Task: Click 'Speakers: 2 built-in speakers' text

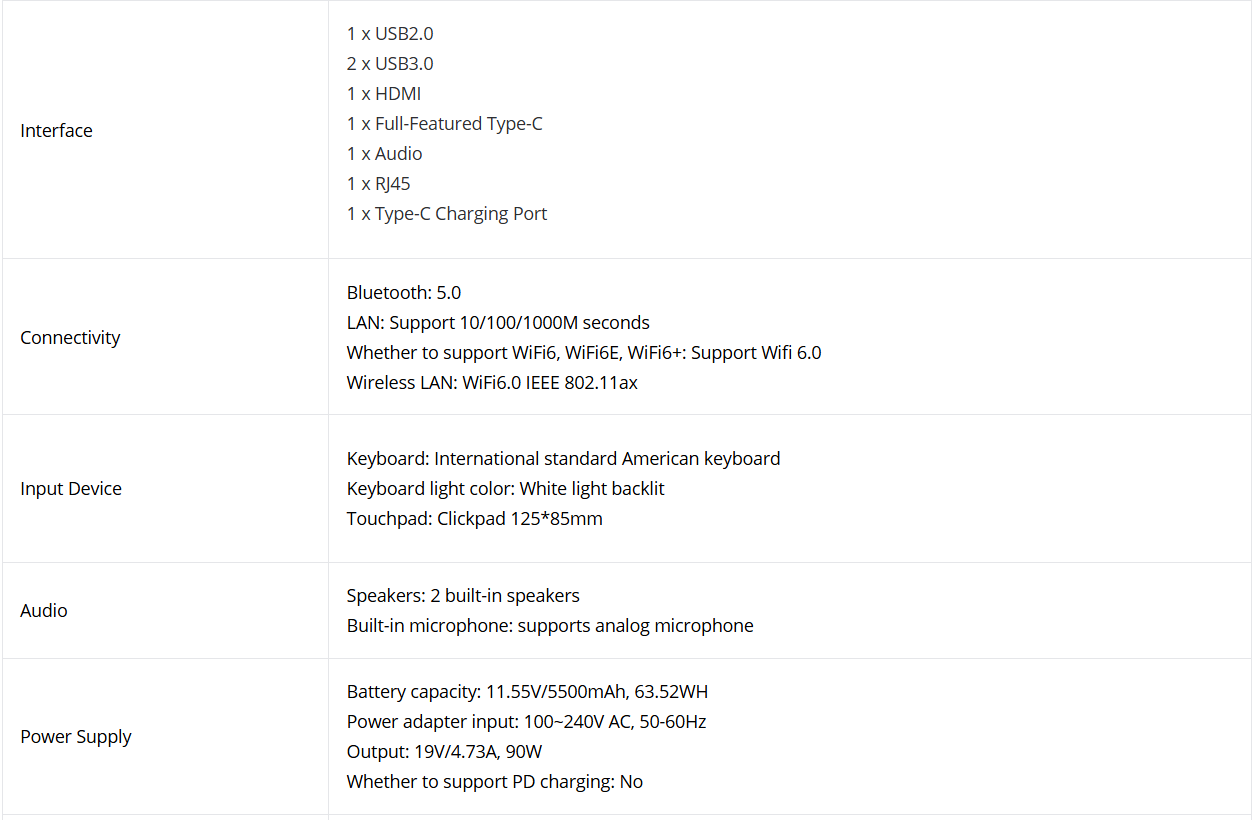Action: (463, 596)
